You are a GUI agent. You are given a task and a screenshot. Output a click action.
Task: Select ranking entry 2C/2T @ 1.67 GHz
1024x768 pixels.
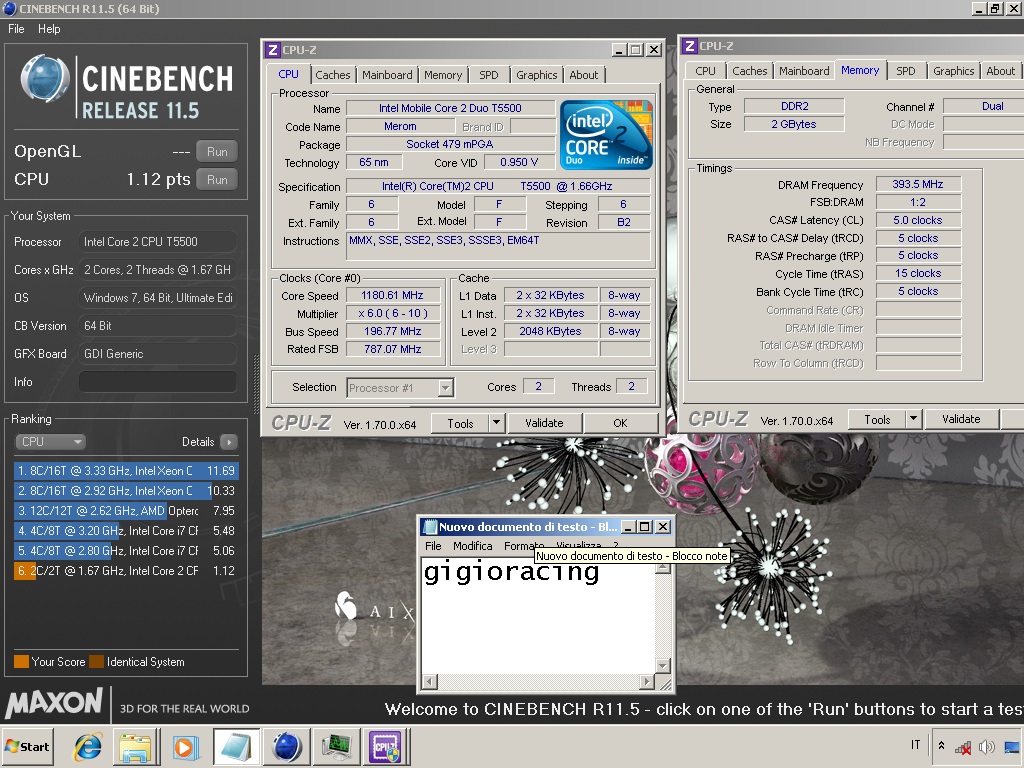click(x=126, y=571)
